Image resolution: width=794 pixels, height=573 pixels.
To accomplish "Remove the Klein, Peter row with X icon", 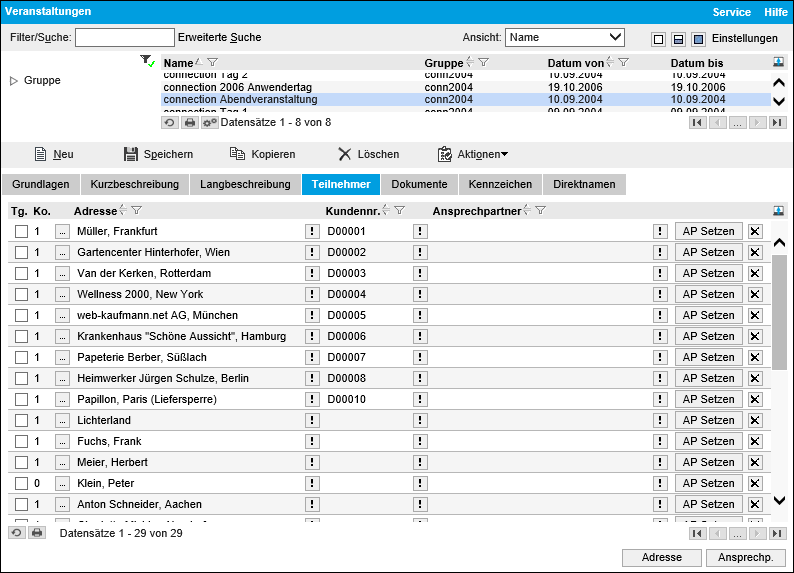I will click(x=755, y=483).
